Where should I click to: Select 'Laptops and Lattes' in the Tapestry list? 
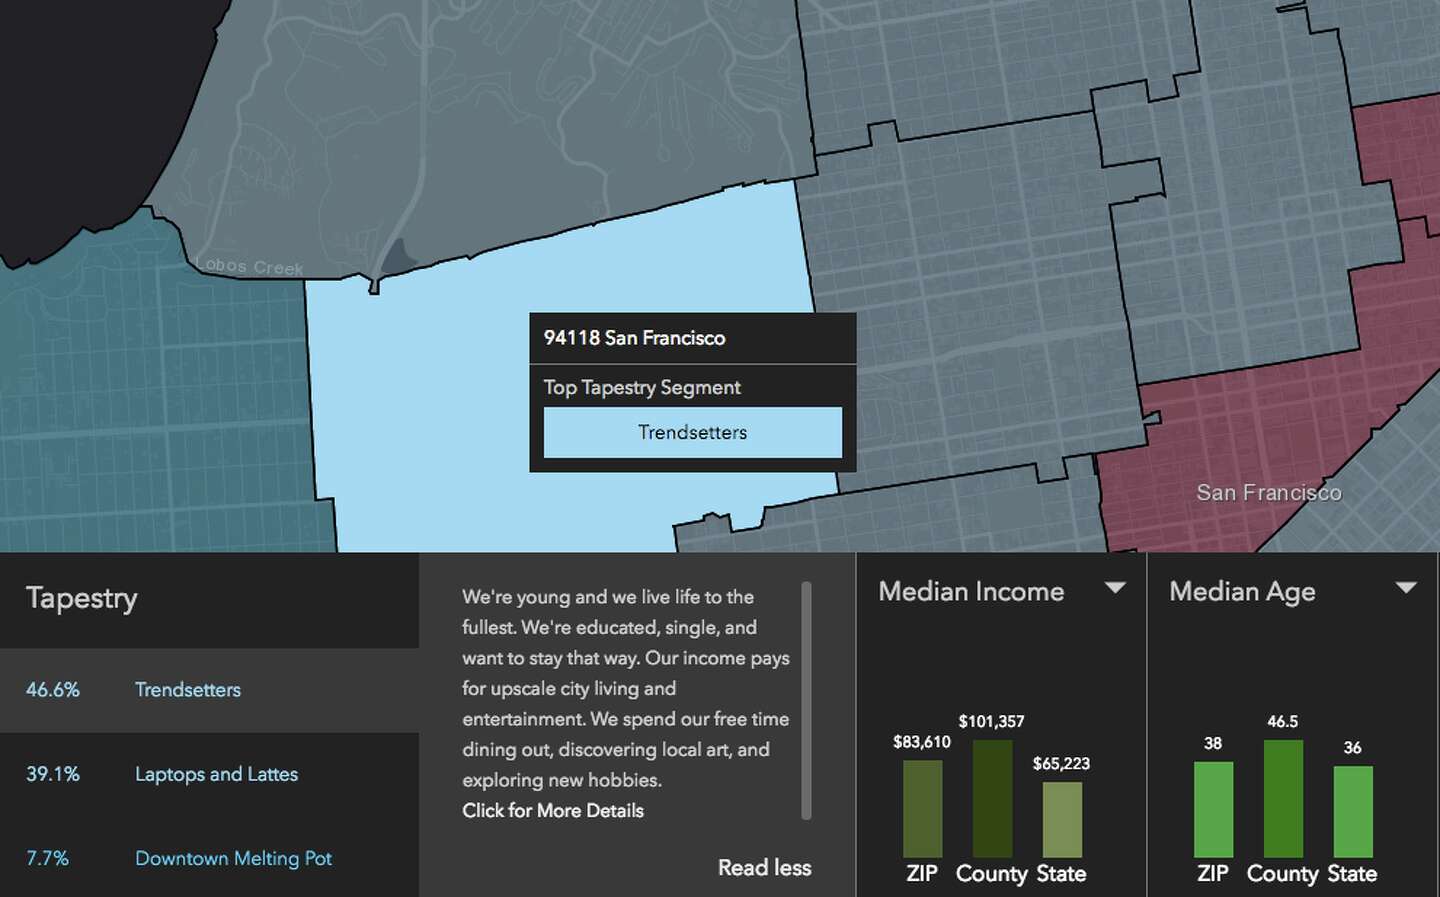(216, 773)
